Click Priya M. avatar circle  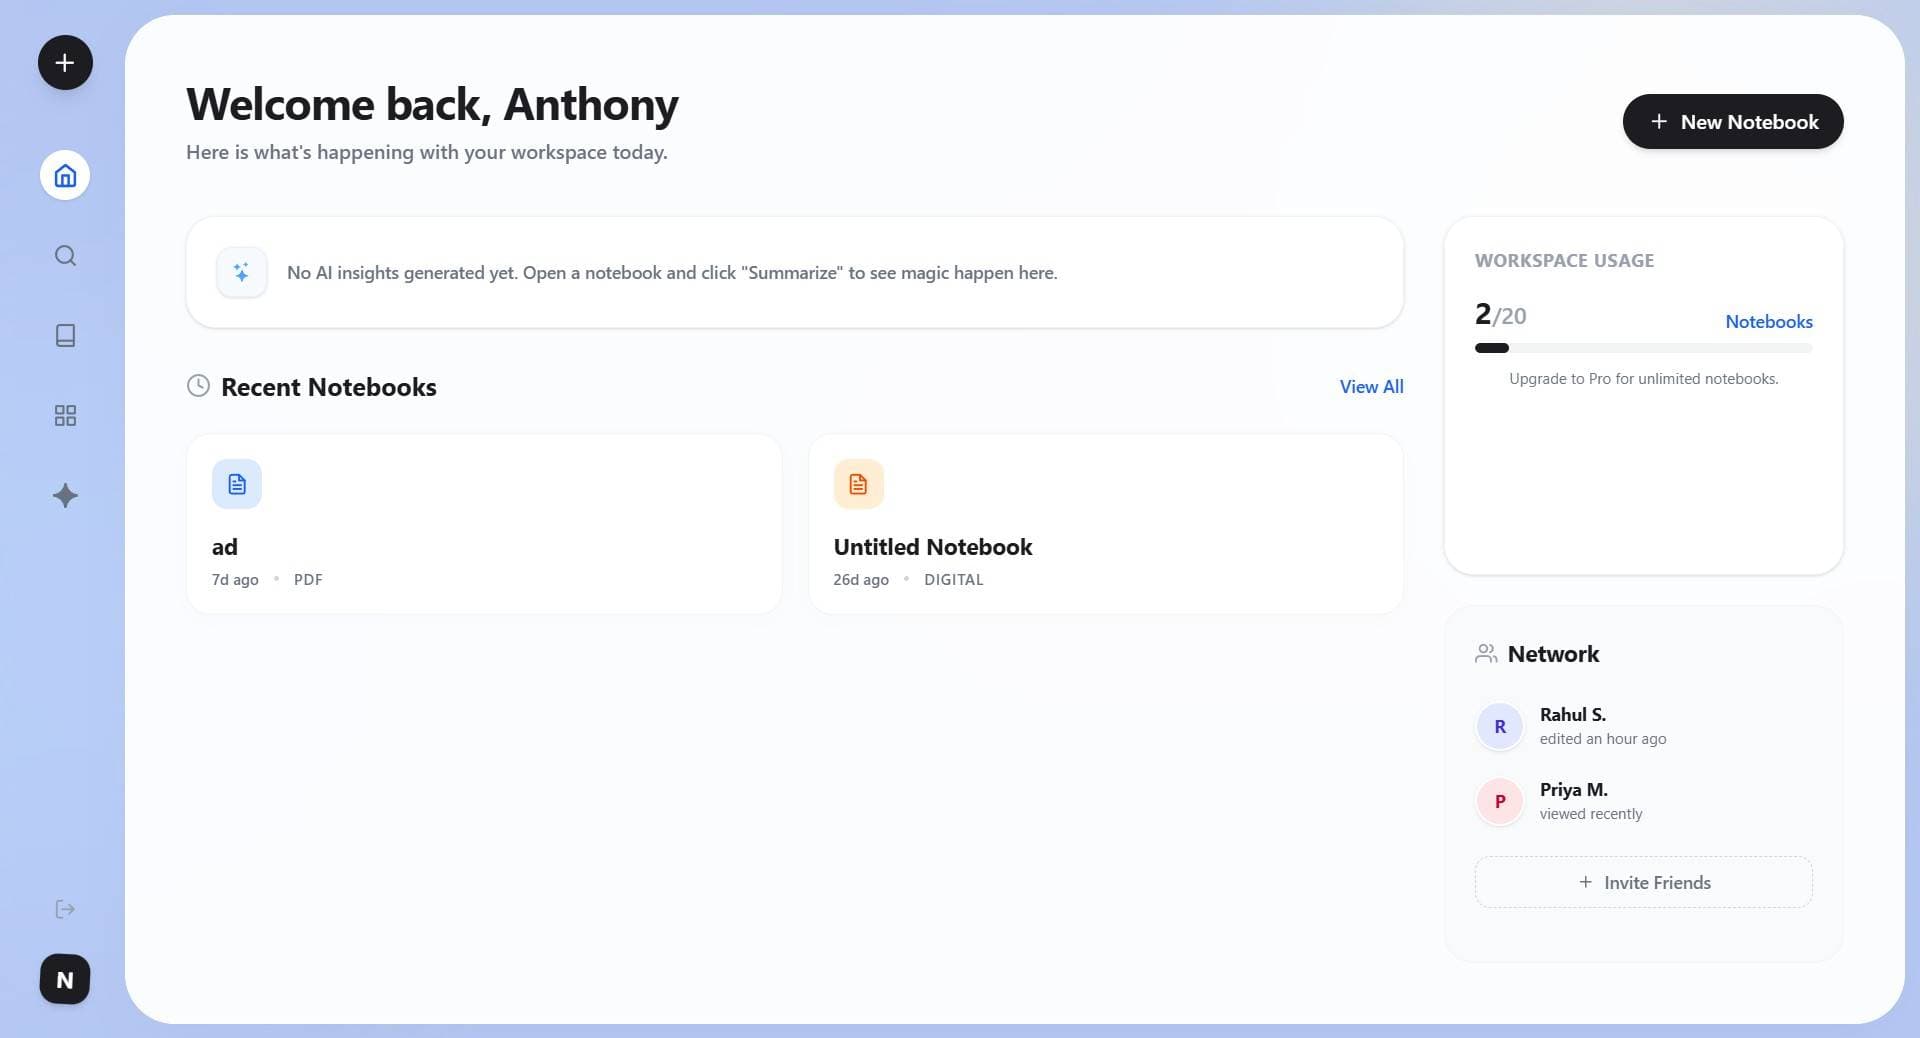click(1500, 801)
